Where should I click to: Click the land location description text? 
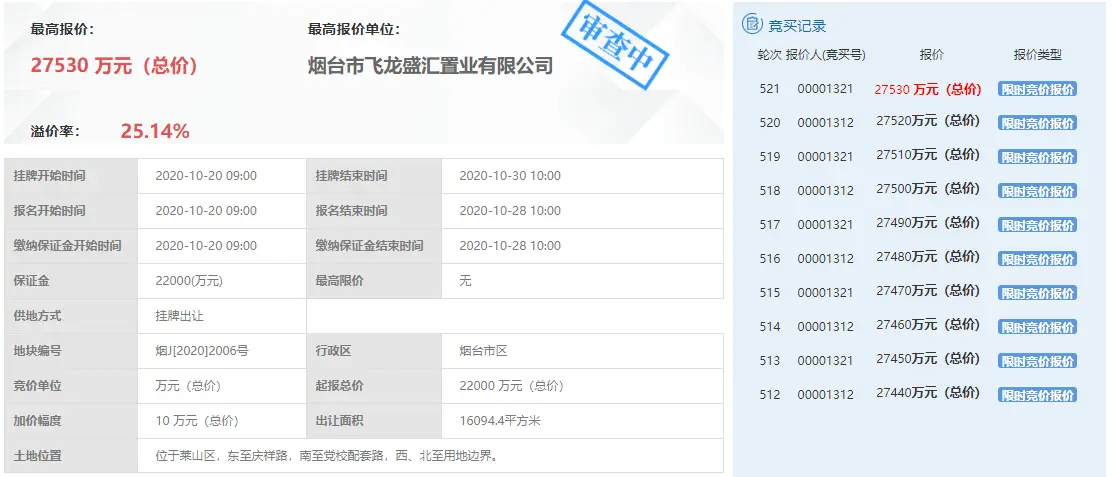327,456
